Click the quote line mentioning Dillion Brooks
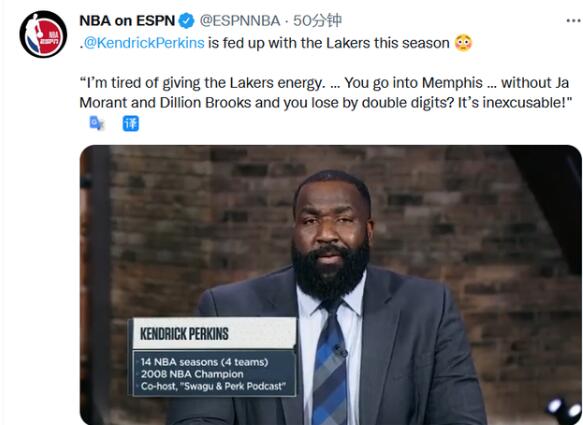This screenshot has height=425, width=583. 325,103
